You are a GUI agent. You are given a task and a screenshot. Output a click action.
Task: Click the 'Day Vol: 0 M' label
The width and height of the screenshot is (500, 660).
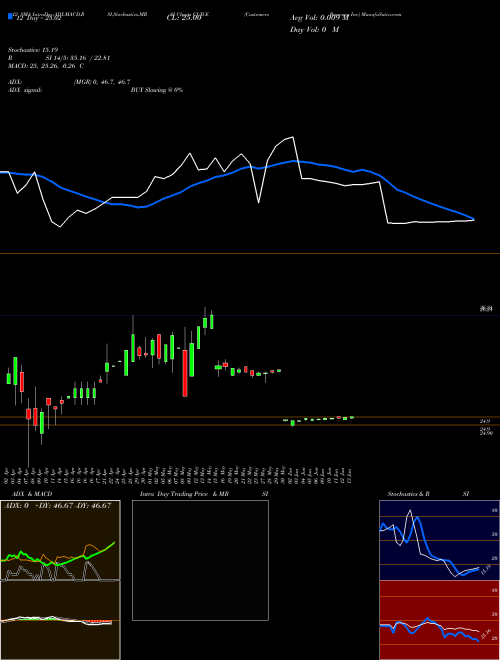pos(314,29)
